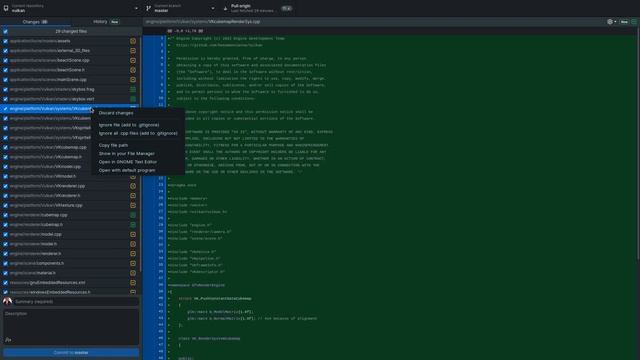The image size is (640, 360).
Task: Click modified status icon for model.cpp
Action: pyautogui.click(x=133, y=235)
